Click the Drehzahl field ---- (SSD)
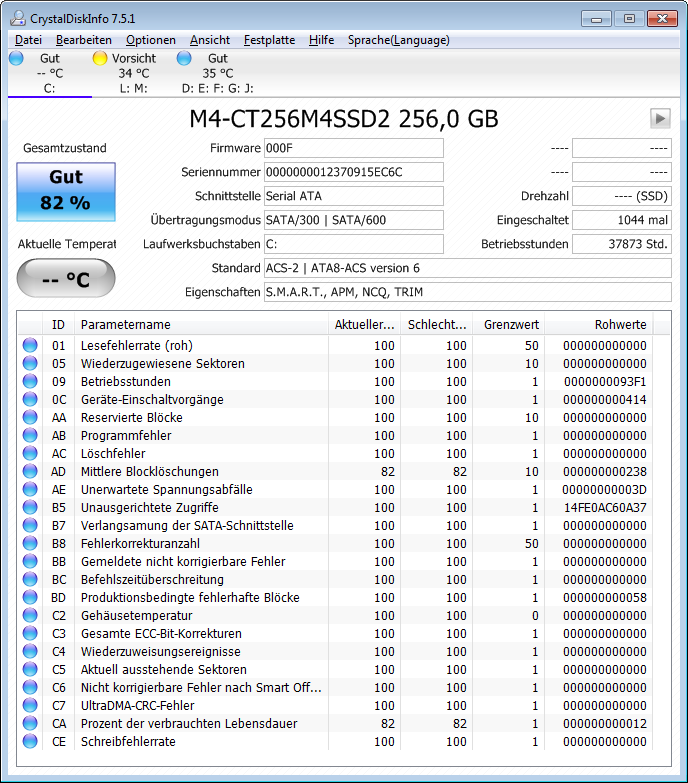This screenshot has width=688, height=783. tap(622, 196)
